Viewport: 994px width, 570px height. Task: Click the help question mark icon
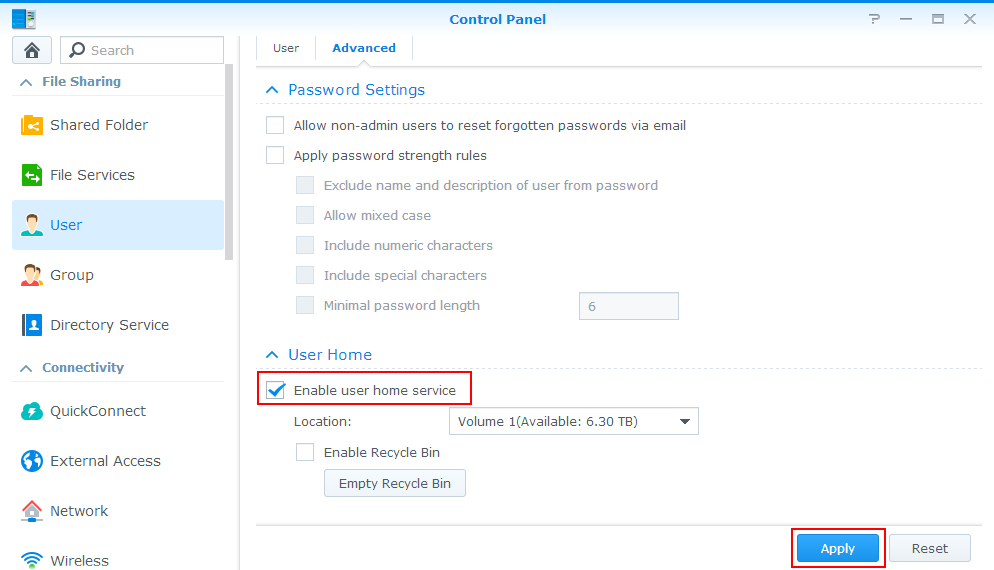[874, 19]
